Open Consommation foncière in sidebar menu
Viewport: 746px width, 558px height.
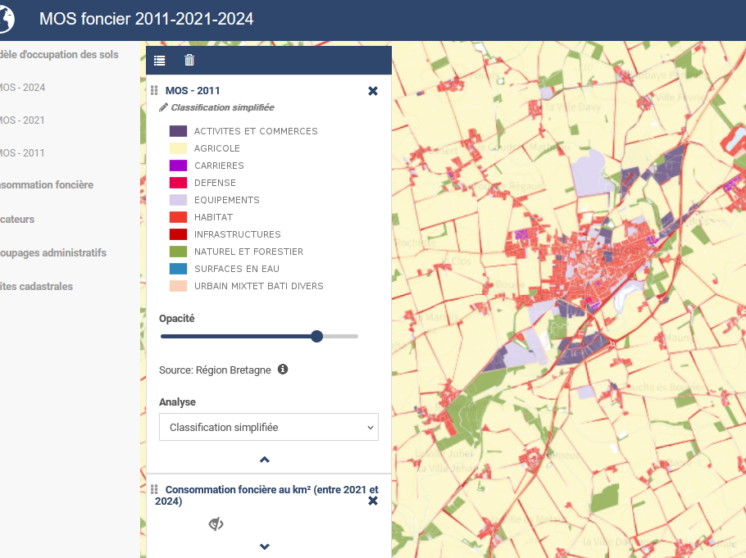click(47, 185)
